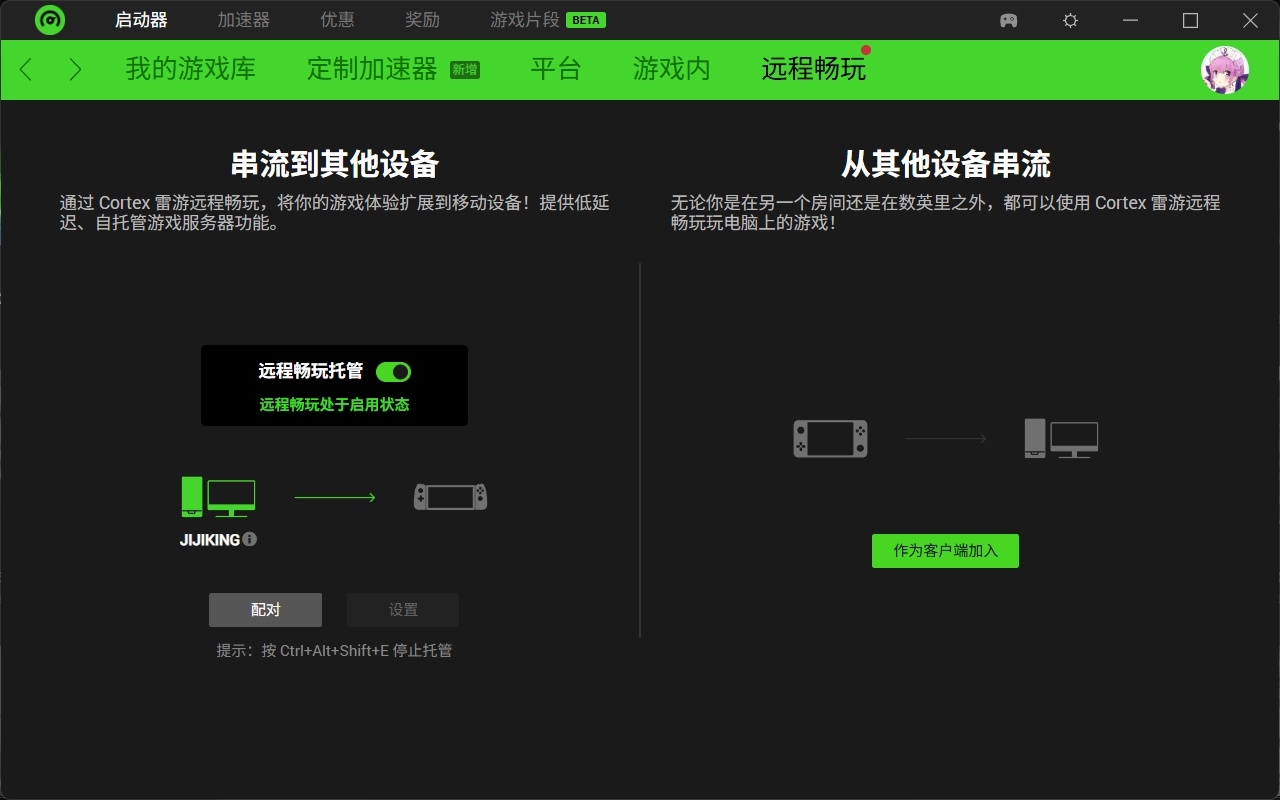
Task: Open the game controller icon in title bar
Action: click(1009, 20)
